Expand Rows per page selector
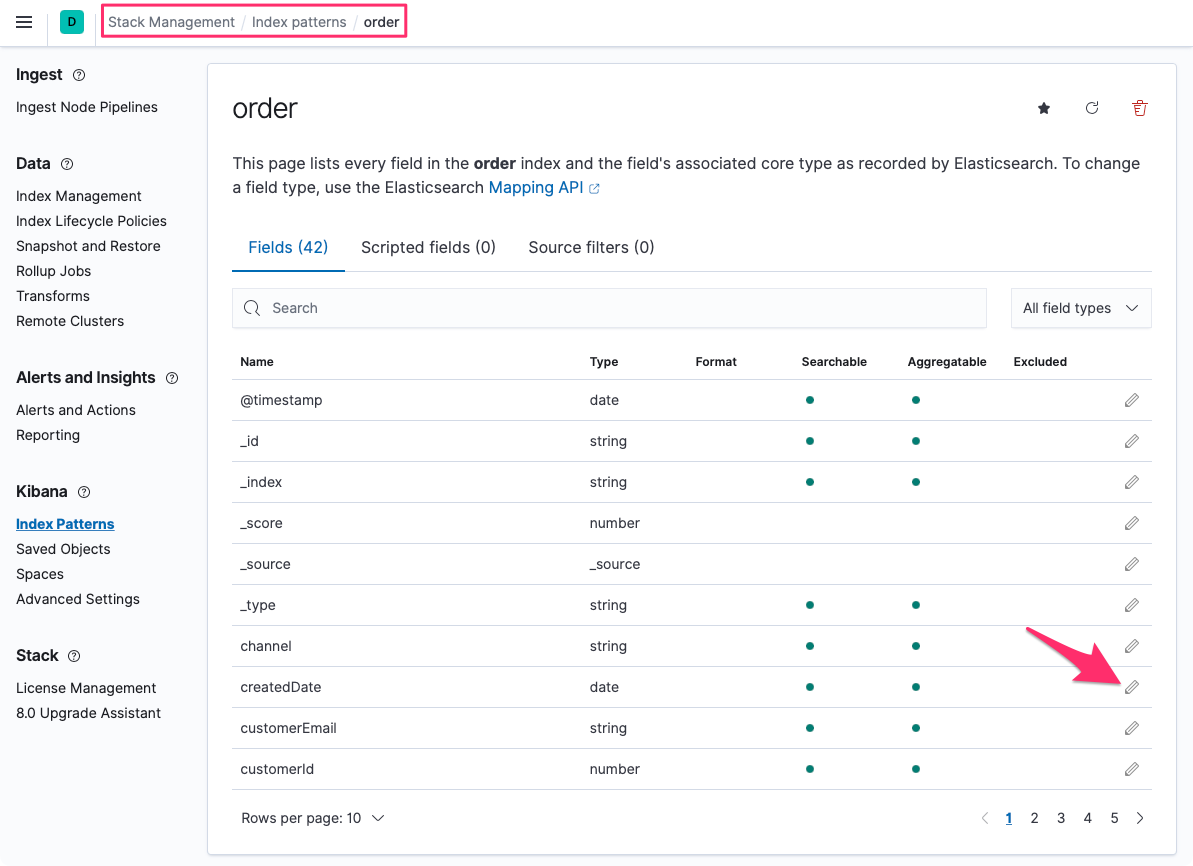This screenshot has width=1193, height=866. (313, 818)
